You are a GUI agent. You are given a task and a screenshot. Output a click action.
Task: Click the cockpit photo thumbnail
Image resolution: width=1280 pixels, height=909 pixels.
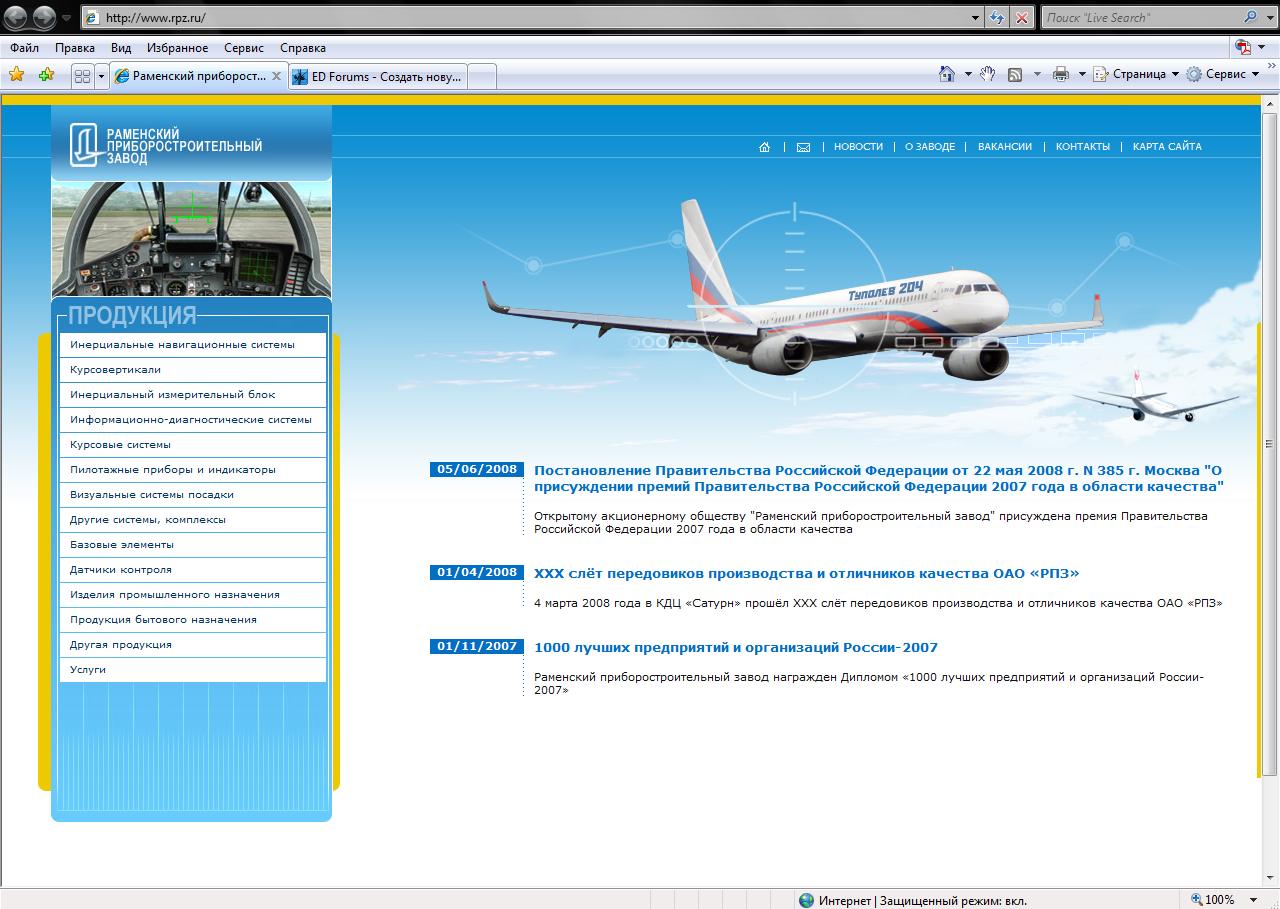pyautogui.click(x=191, y=240)
